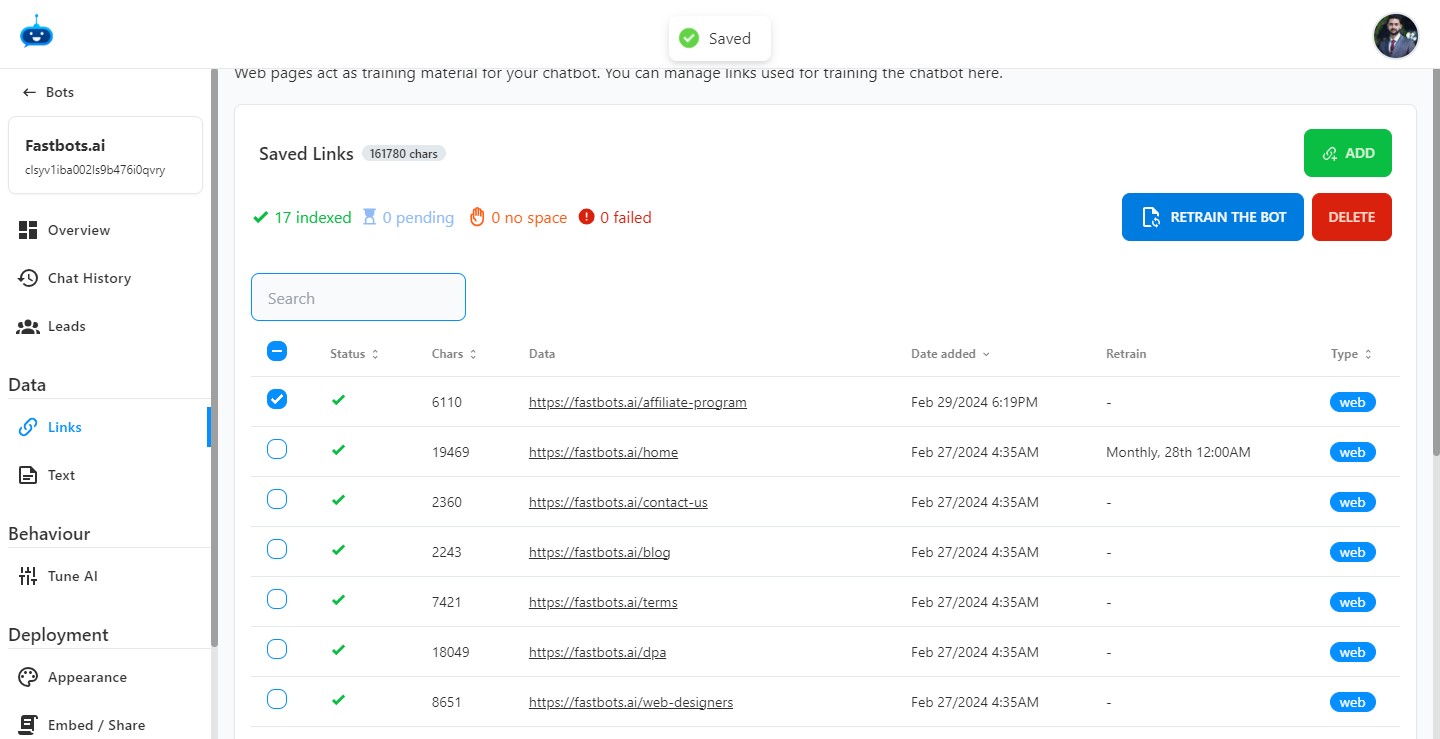Click the Fastbots robot logo
The width and height of the screenshot is (1440, 739).
coord(36,32)
